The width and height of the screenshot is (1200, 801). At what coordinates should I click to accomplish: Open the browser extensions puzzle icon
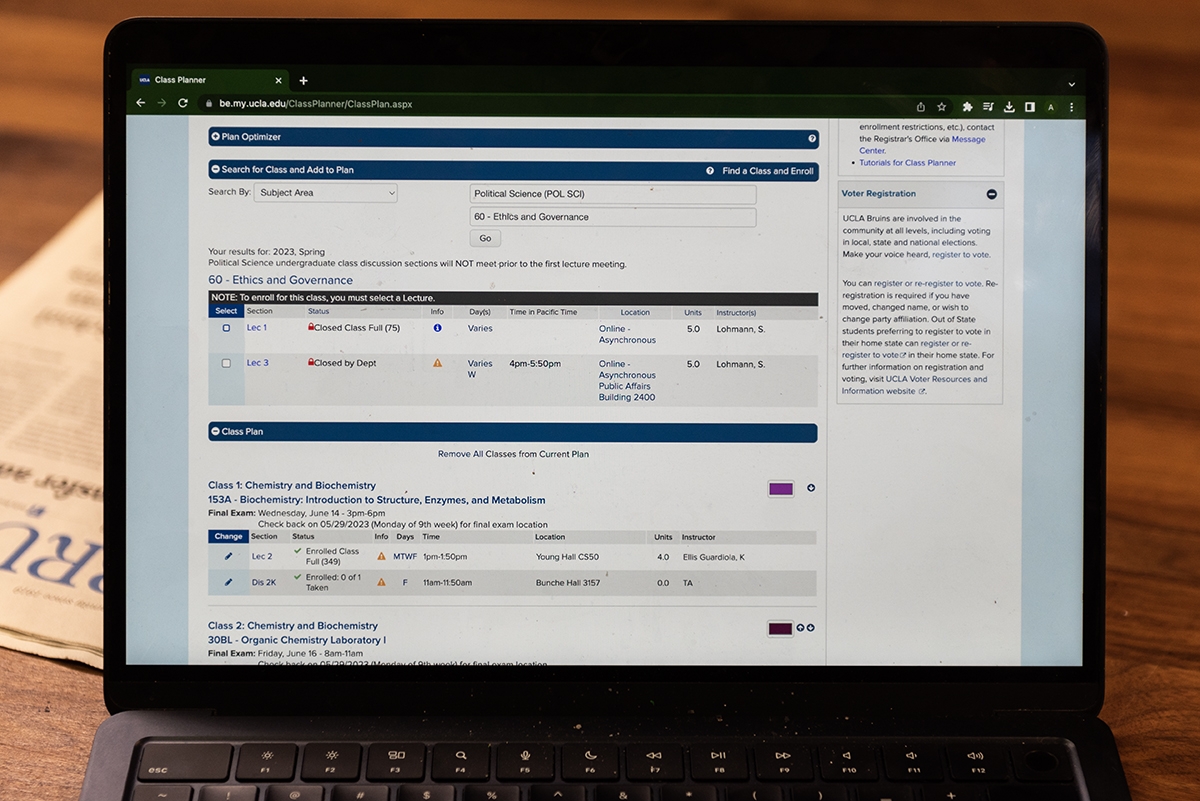pyautogui.click(x=967, y=107)
